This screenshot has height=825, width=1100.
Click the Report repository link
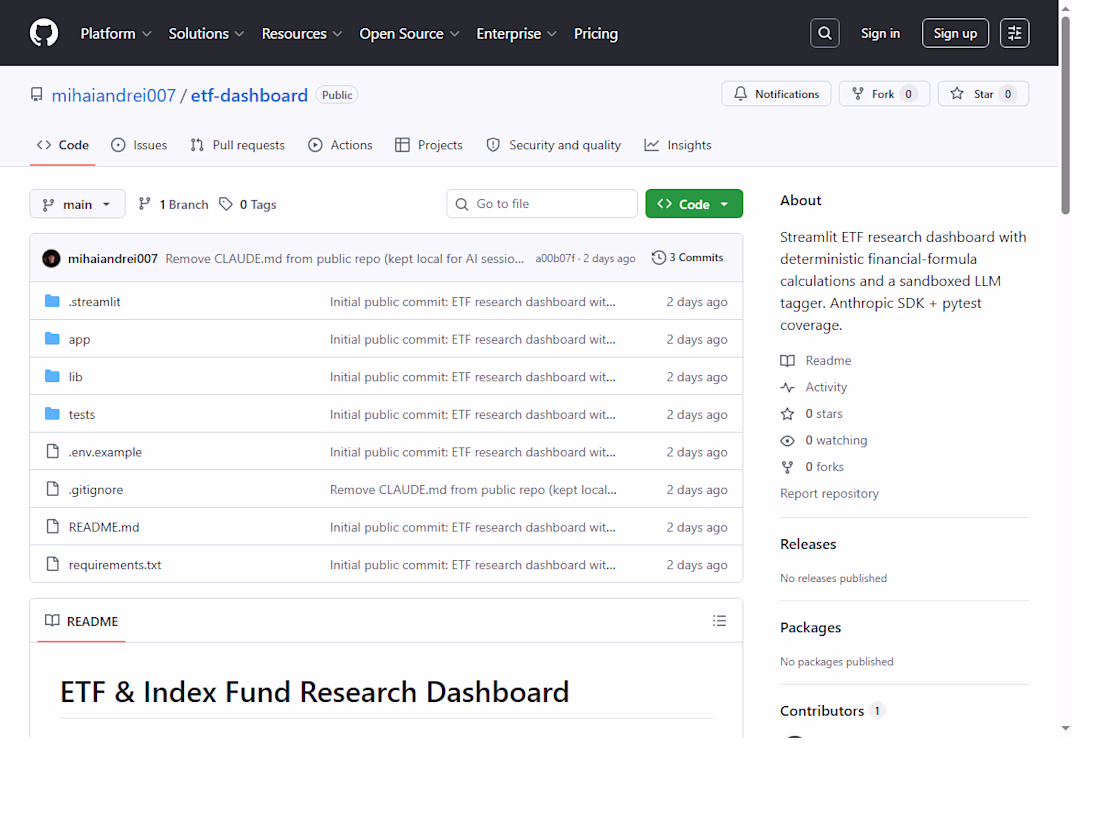click(829, 493)
